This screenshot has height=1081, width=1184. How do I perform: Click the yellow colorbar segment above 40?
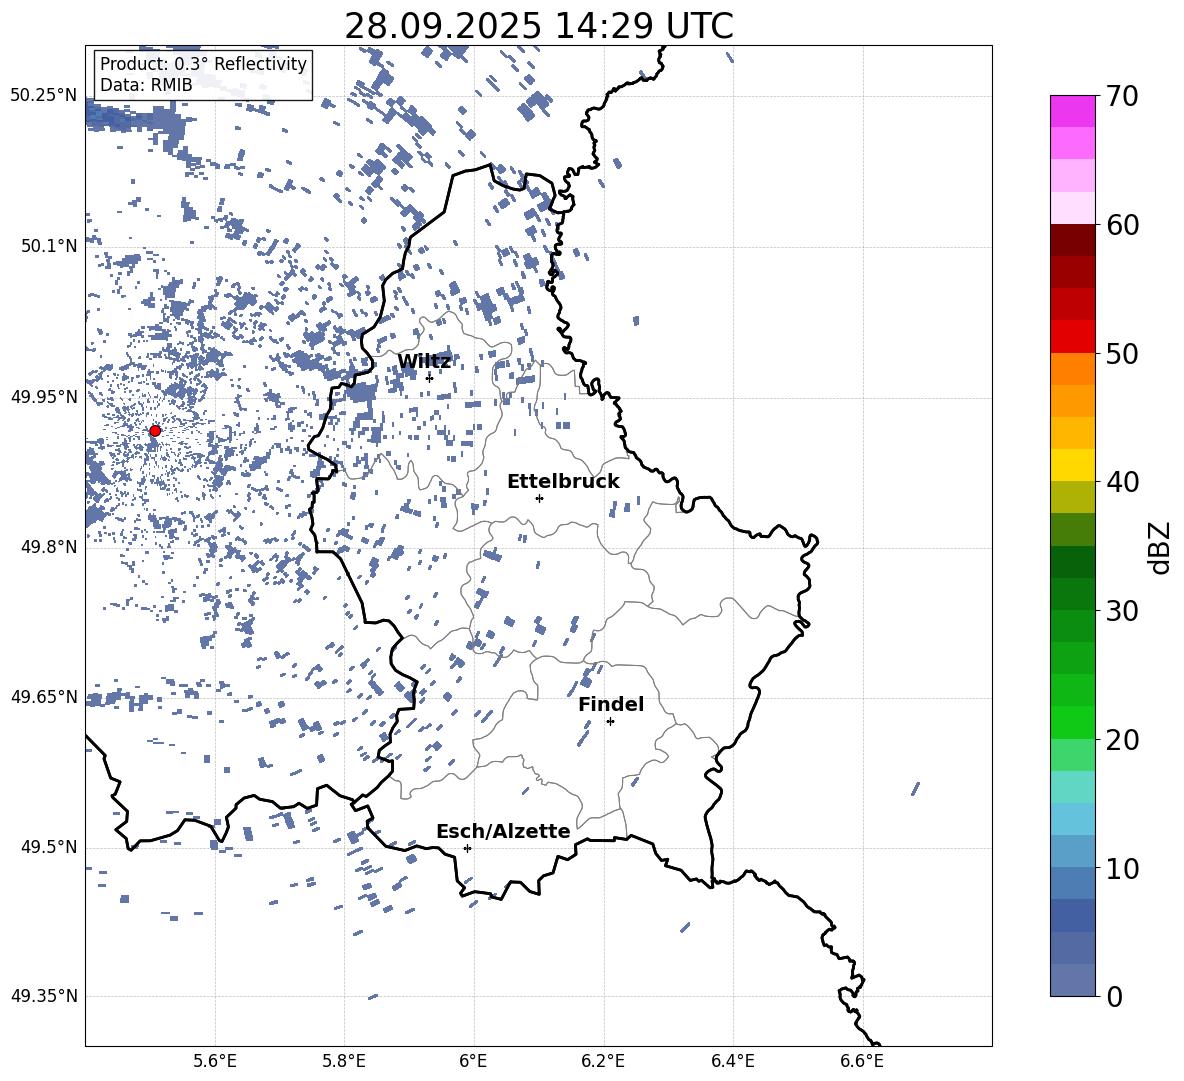pos(1073,466)
